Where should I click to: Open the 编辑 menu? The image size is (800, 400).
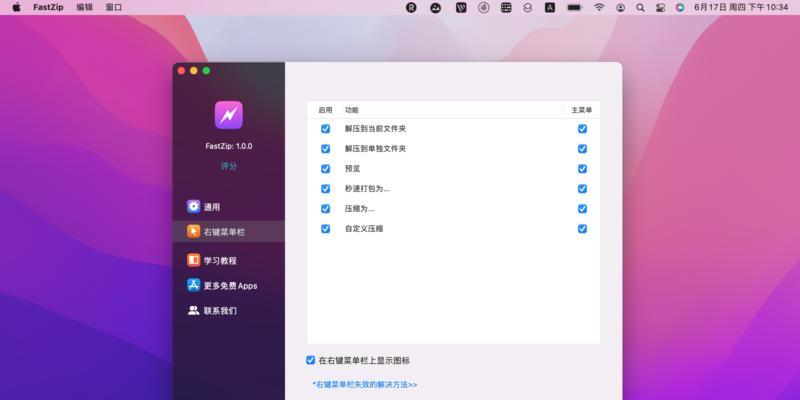click(x=84, y=8)
